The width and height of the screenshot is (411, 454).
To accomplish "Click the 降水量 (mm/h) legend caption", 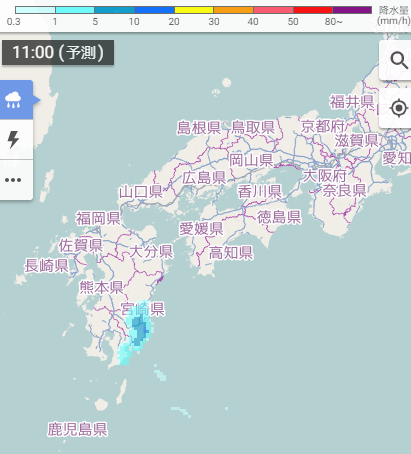I will tap(393, 15).
